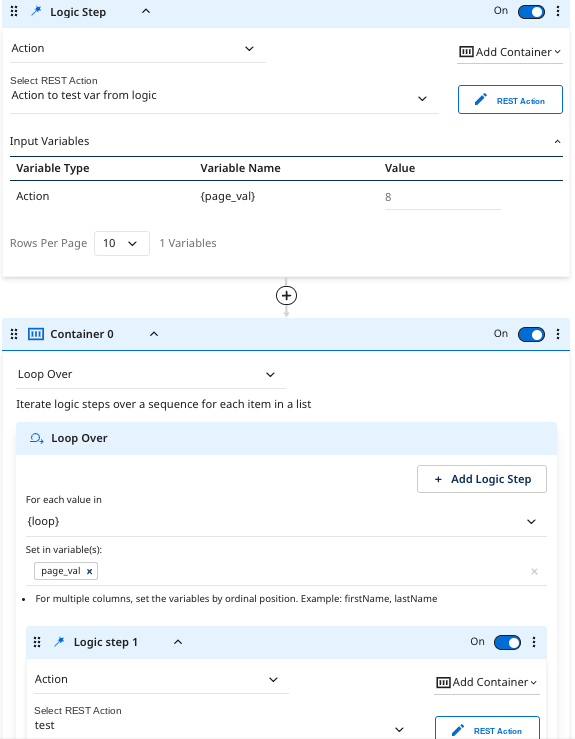This screenshot has width=575, height=739.
Task: Click REST Action button beside Action to test var
Action: point(510,99)
